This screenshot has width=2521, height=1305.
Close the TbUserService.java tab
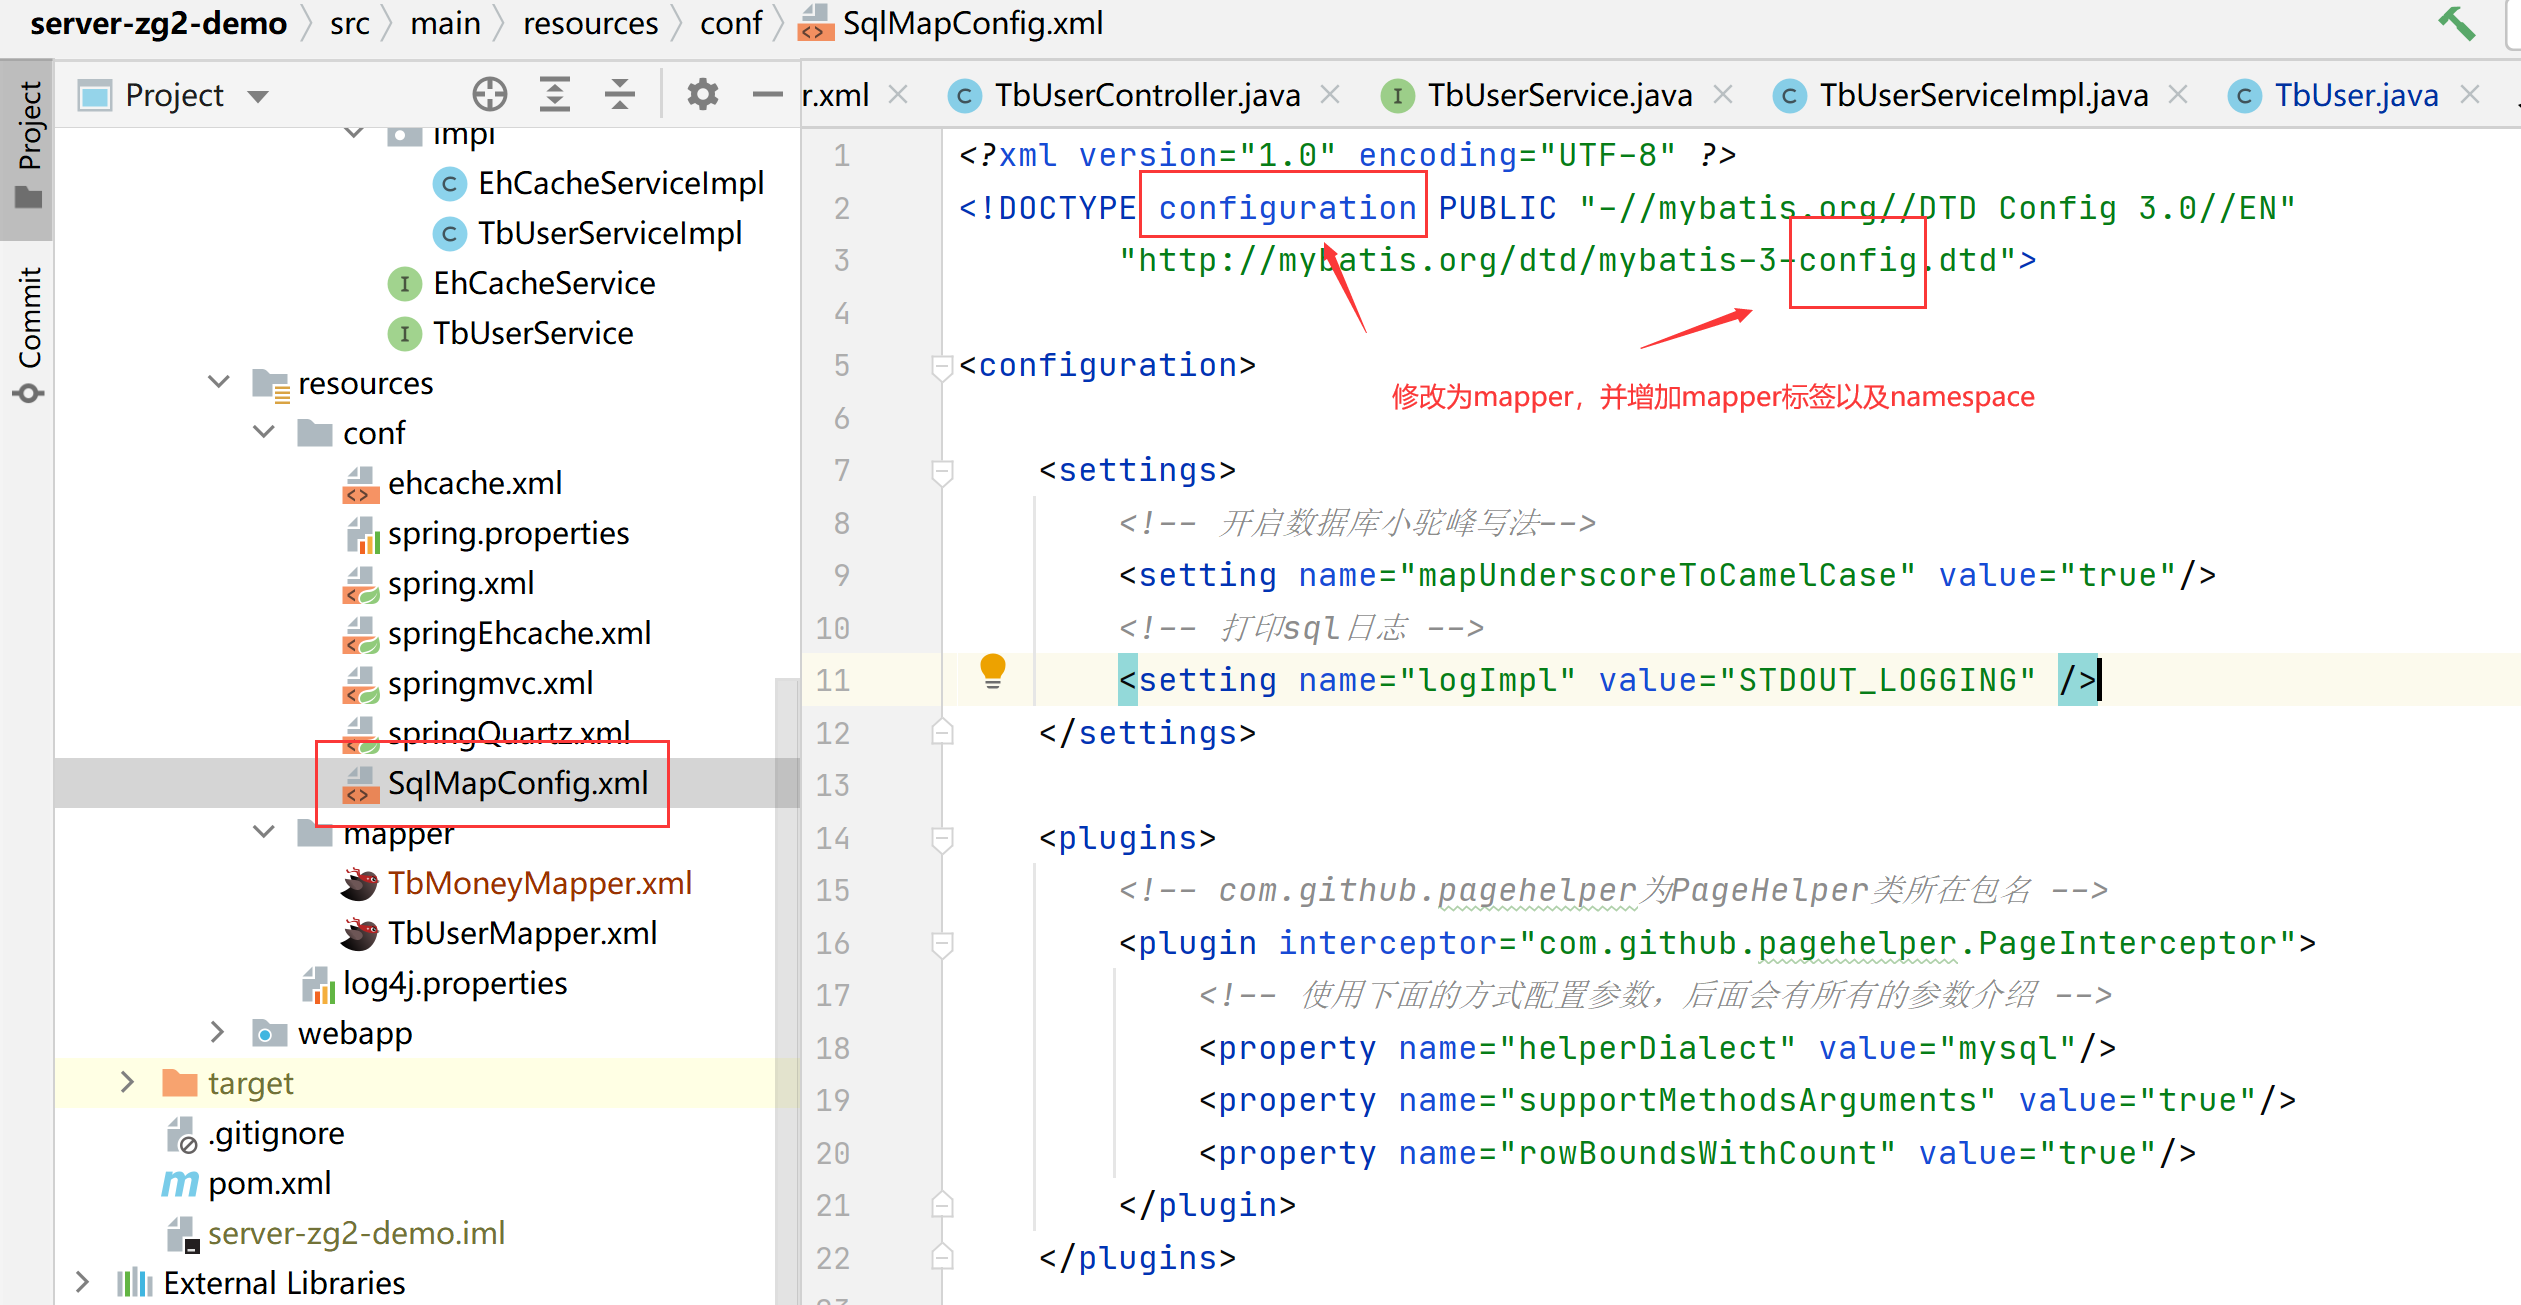point(1722,95)
